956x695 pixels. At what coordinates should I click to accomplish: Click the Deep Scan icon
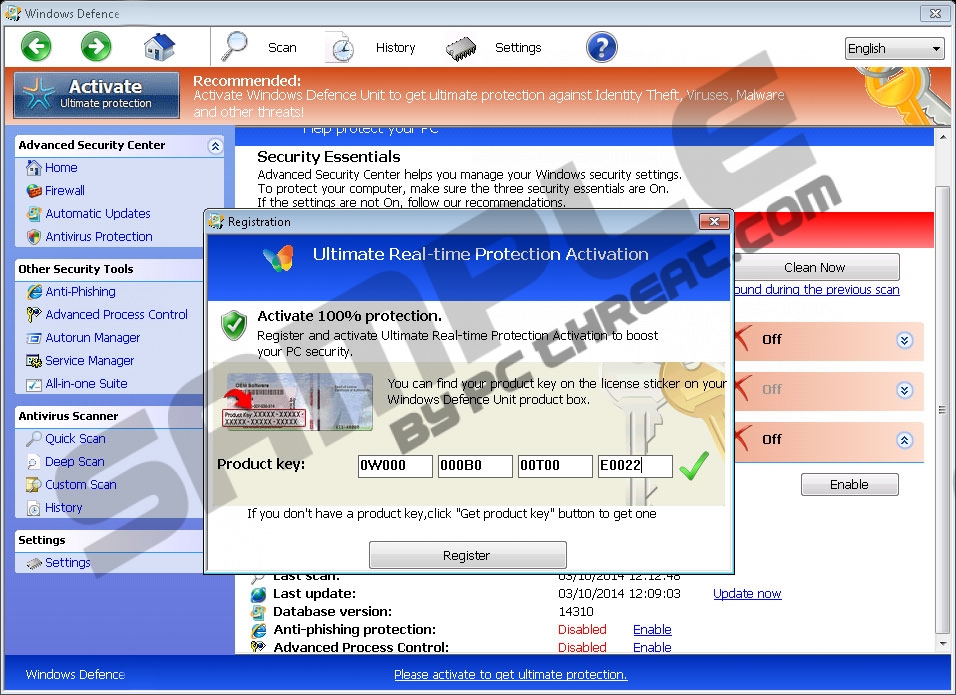34,462
